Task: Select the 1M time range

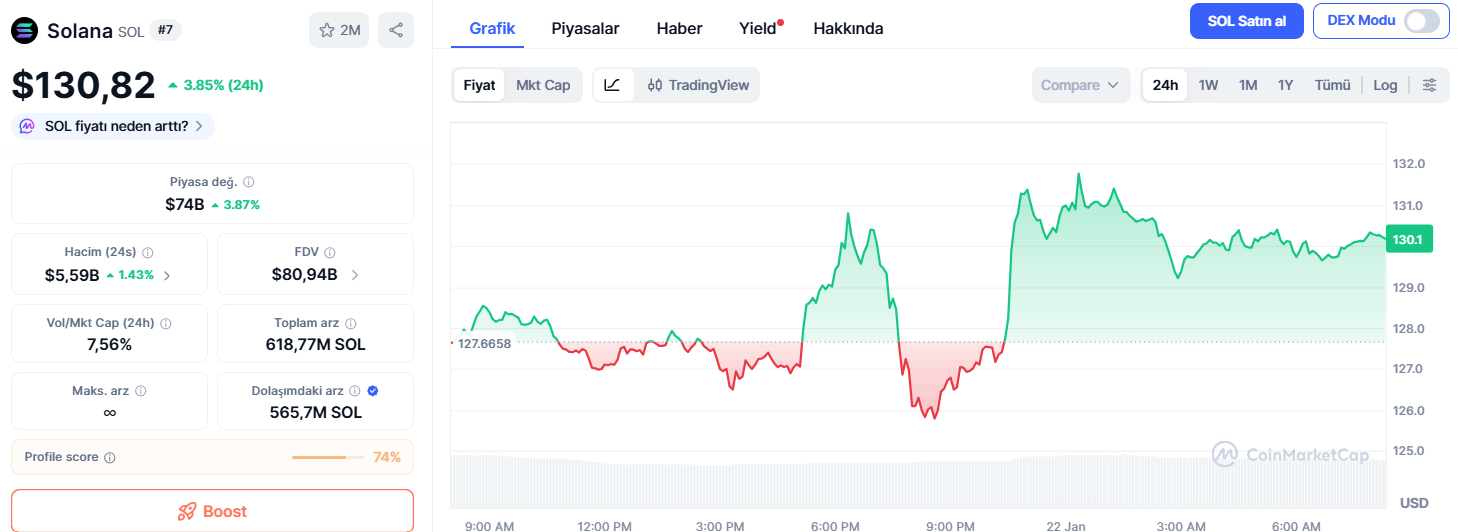Action: click(x=1248, y=85)
